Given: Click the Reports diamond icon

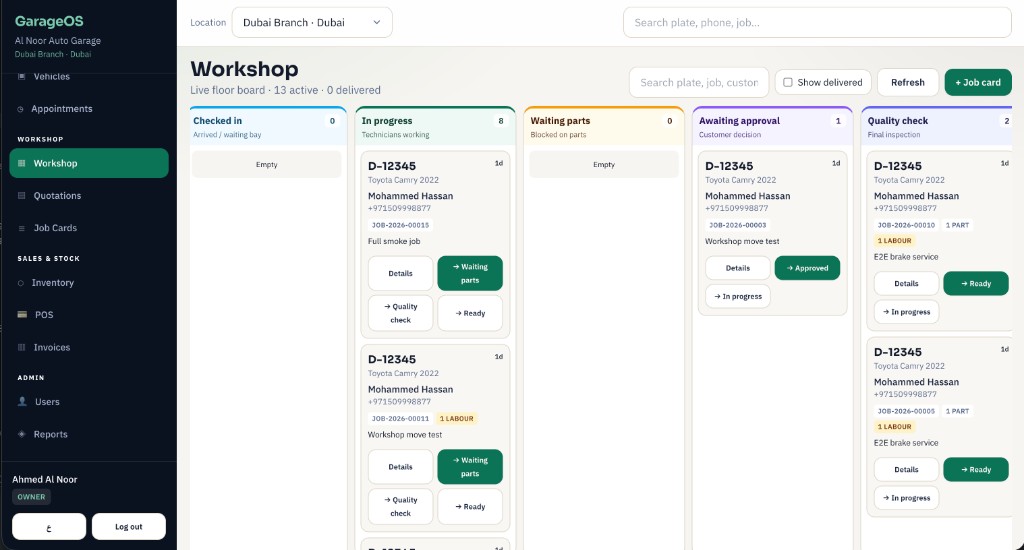Looking at the screenshot, I should 22,434.
